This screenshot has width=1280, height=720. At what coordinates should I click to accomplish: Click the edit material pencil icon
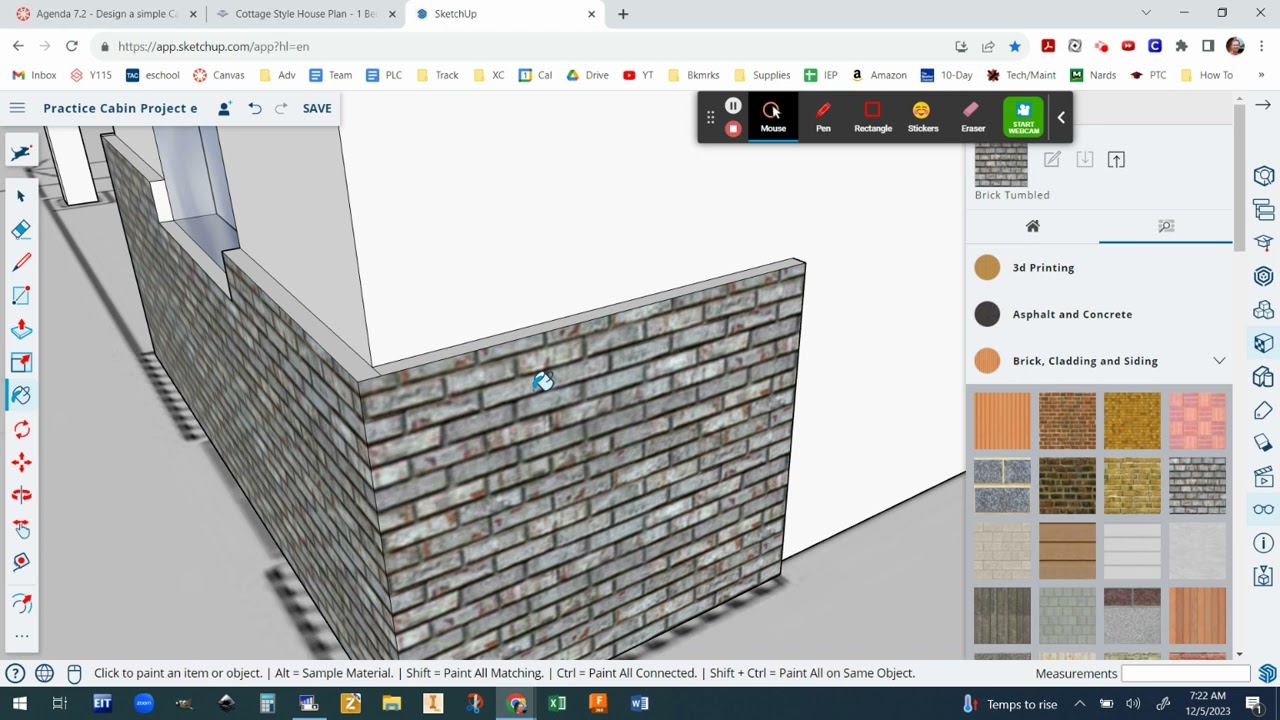1052,160
